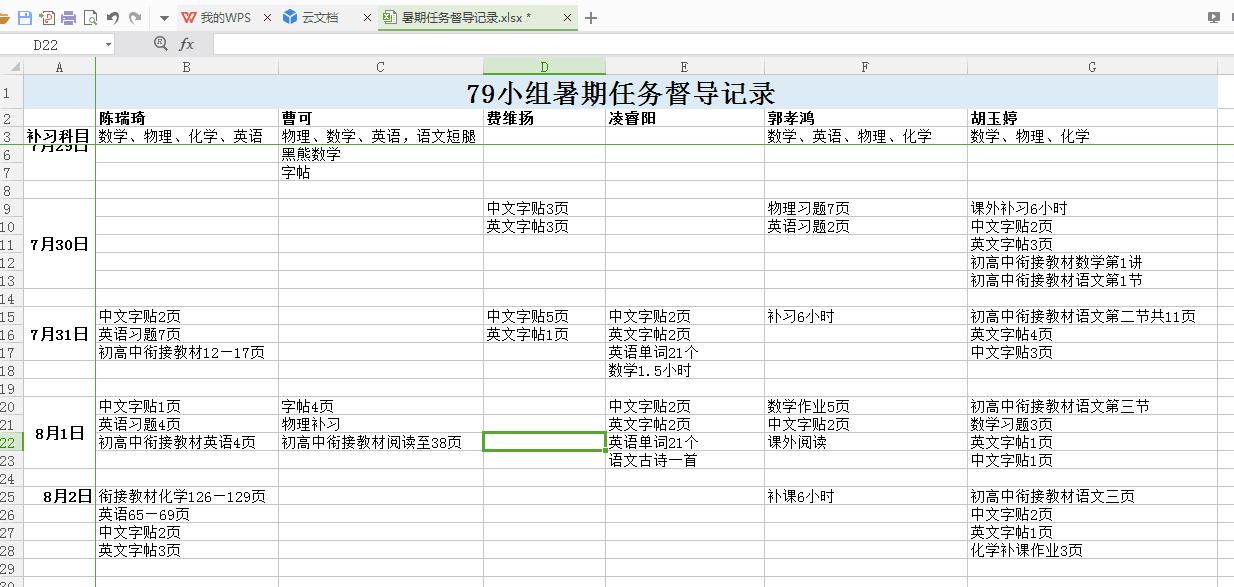Click the Save icon in quick toolbar
This screenshot has height=587, width=1234.
click(x=25, y=18)
